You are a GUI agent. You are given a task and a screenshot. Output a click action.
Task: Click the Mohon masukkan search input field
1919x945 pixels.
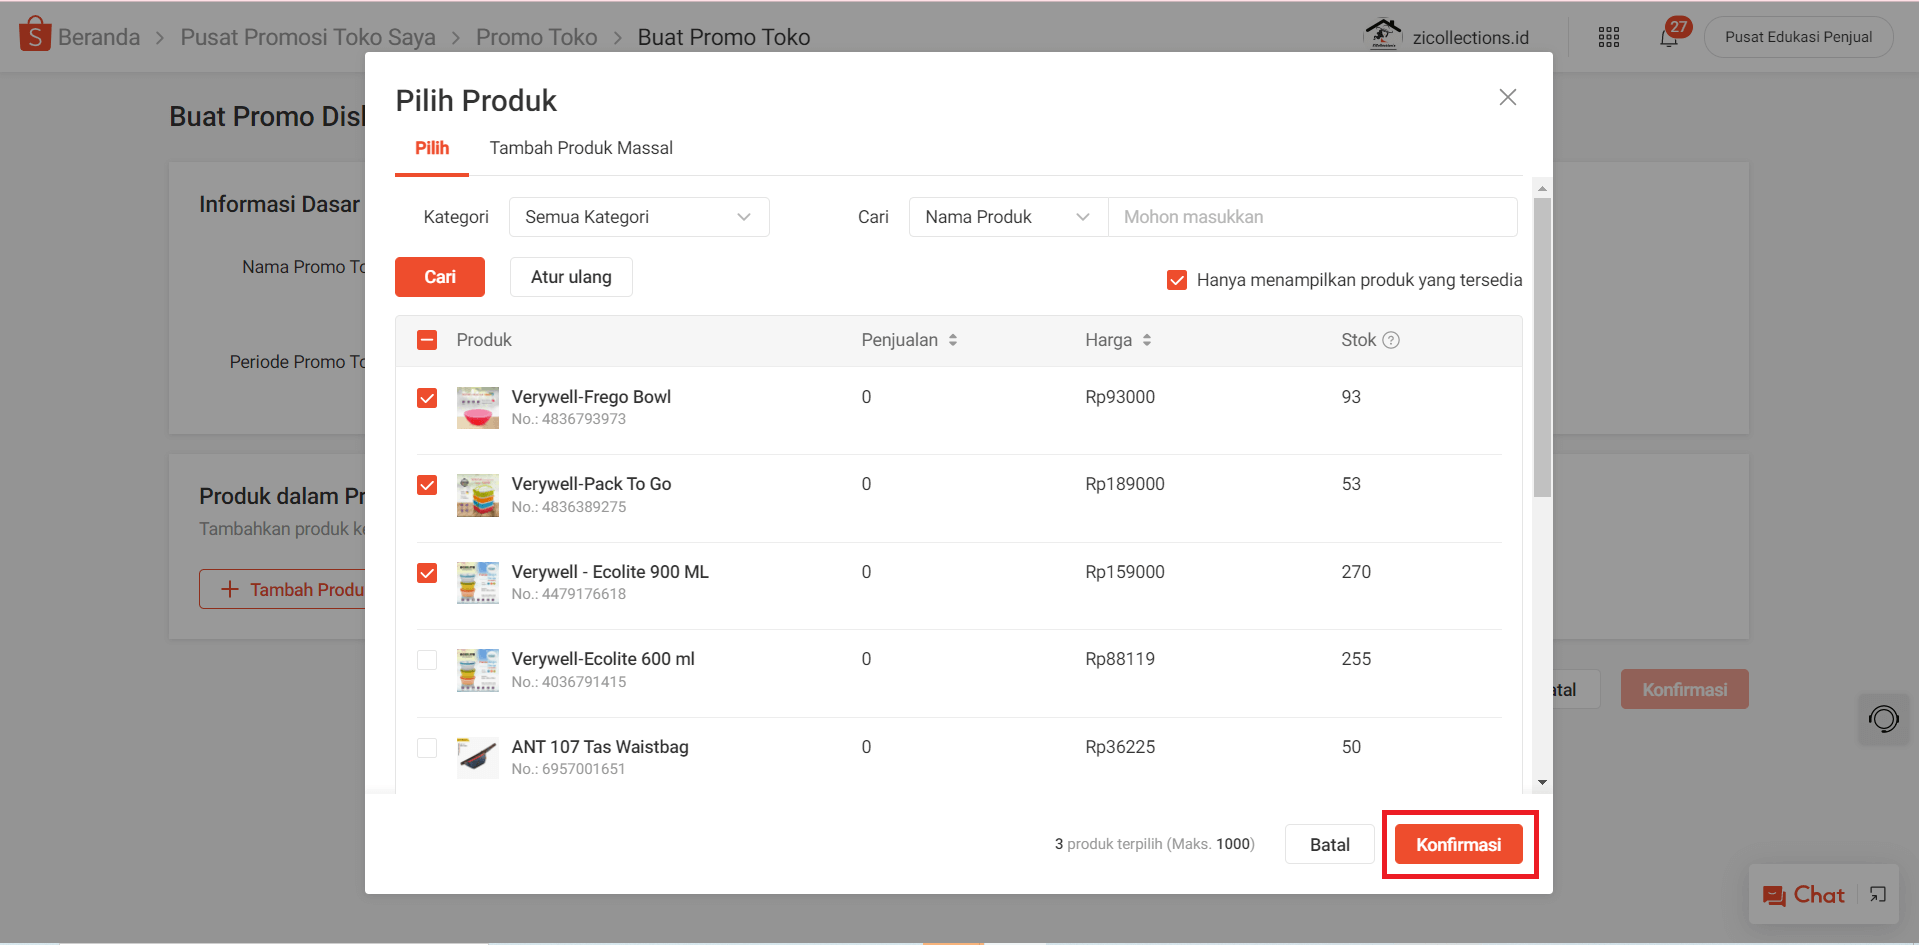coord(1311,217)
